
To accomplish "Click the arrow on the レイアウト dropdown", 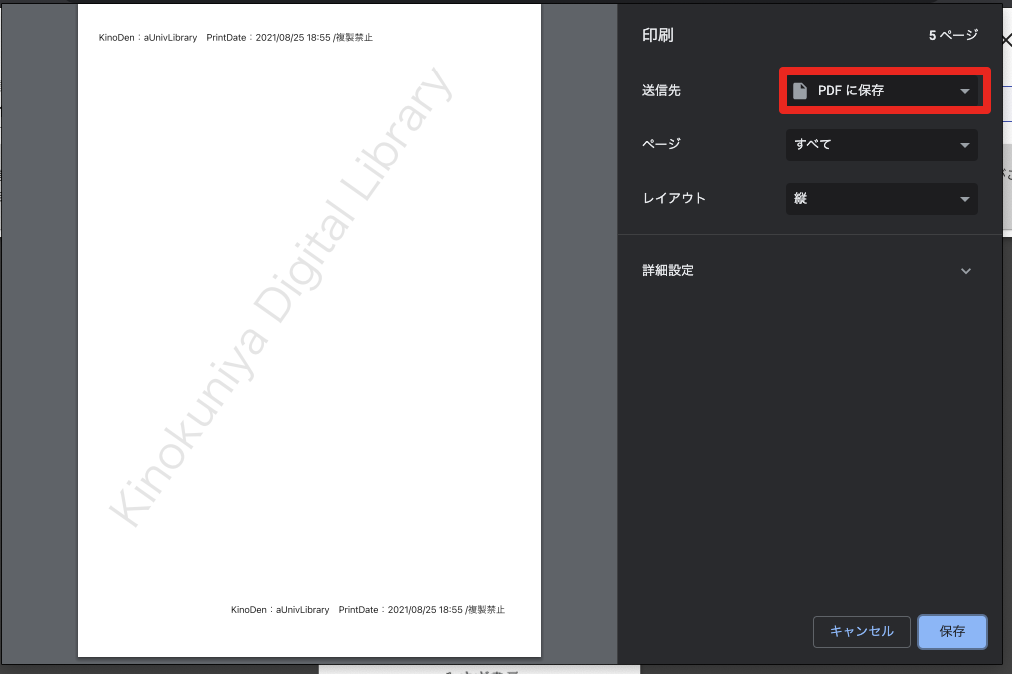I will pyautogui.click(x=964, y=199).
